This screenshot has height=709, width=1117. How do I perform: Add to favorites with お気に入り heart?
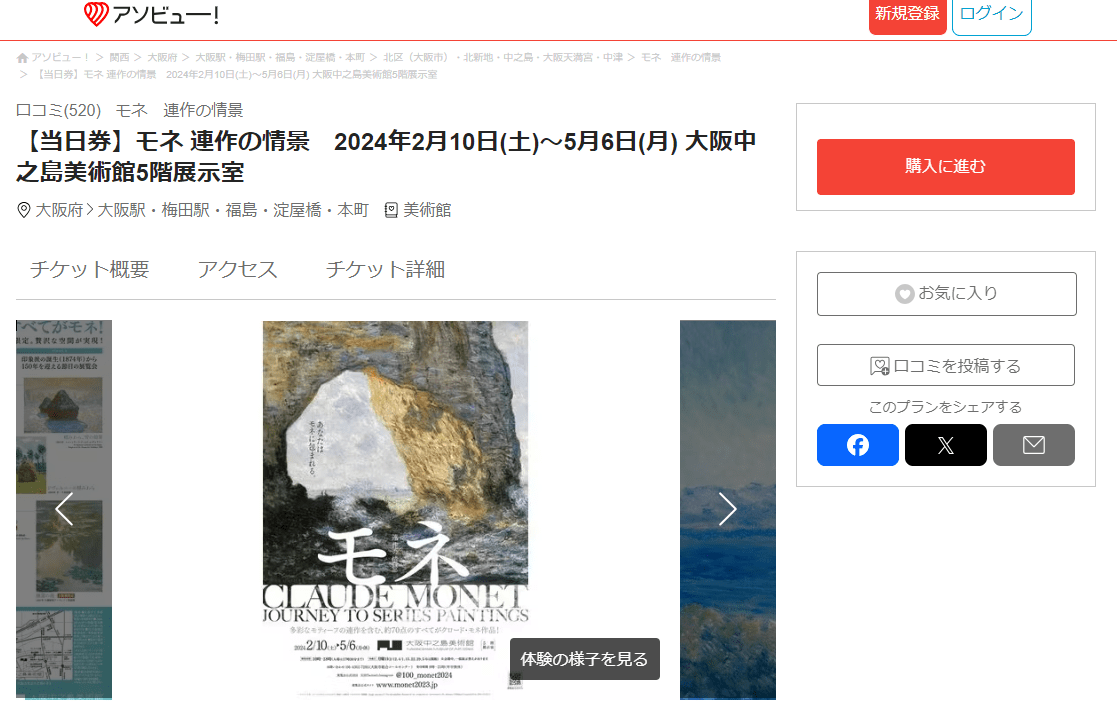pos(946,294)
